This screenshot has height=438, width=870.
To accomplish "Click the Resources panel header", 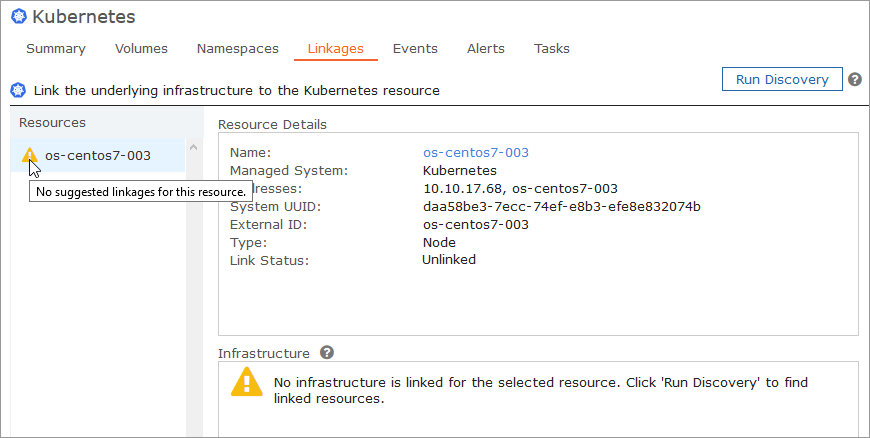I will click(53, 123).
